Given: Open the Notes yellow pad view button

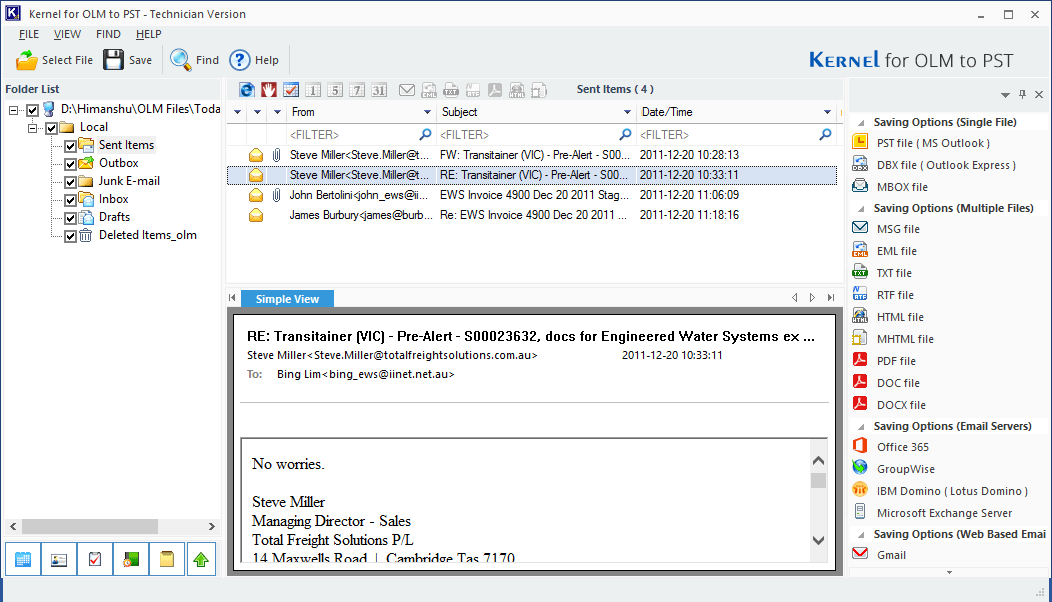Looking at the screenshot, I should [166, 559].
